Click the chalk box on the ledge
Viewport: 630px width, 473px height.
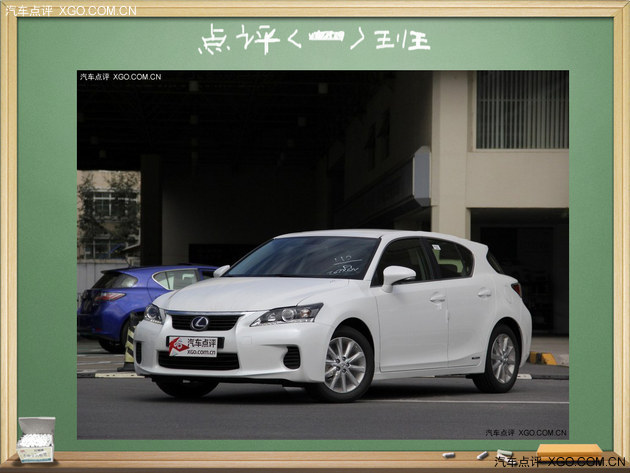36,439
